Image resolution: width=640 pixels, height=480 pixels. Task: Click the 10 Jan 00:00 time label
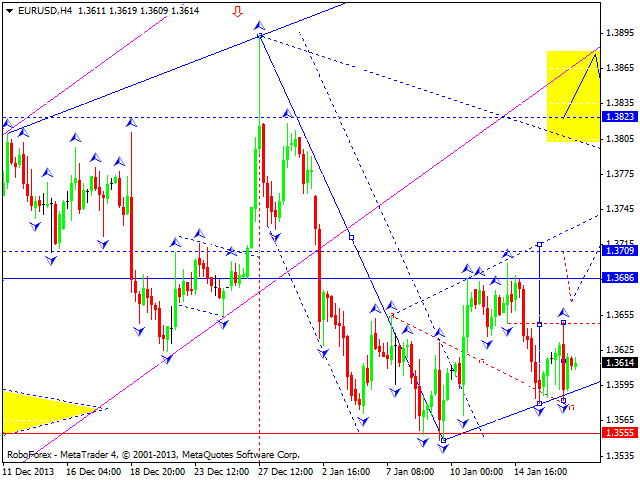click(x=478, y=471)
